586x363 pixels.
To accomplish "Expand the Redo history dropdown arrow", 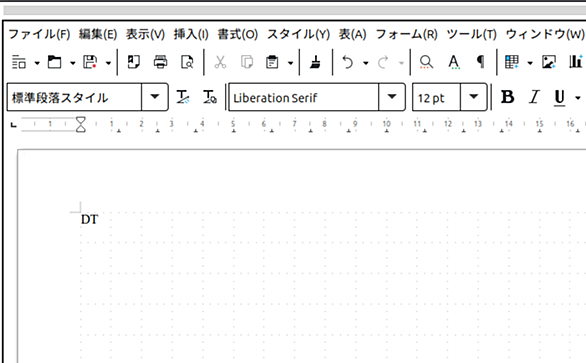I will point(401,63).
